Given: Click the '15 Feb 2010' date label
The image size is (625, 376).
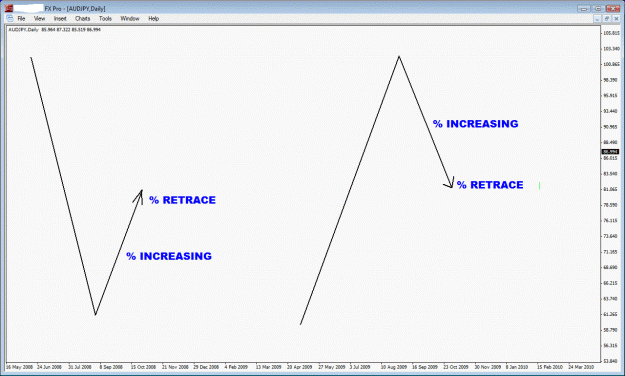Looking at the screenshot, I should click(x=550, y=367).
